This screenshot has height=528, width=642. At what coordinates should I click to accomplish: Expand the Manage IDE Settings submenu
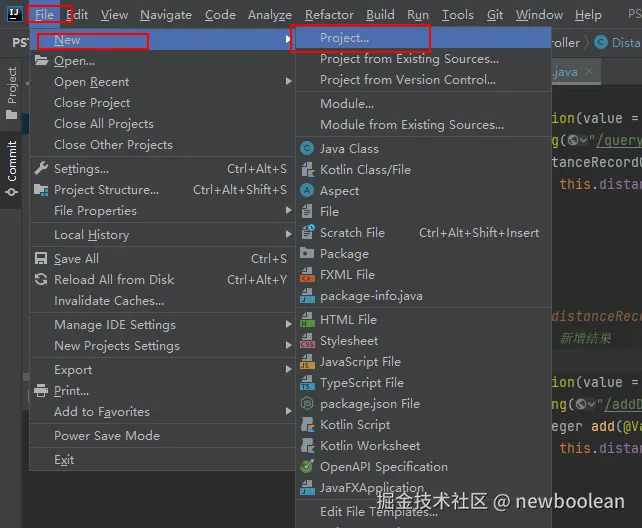pos(288,325)
